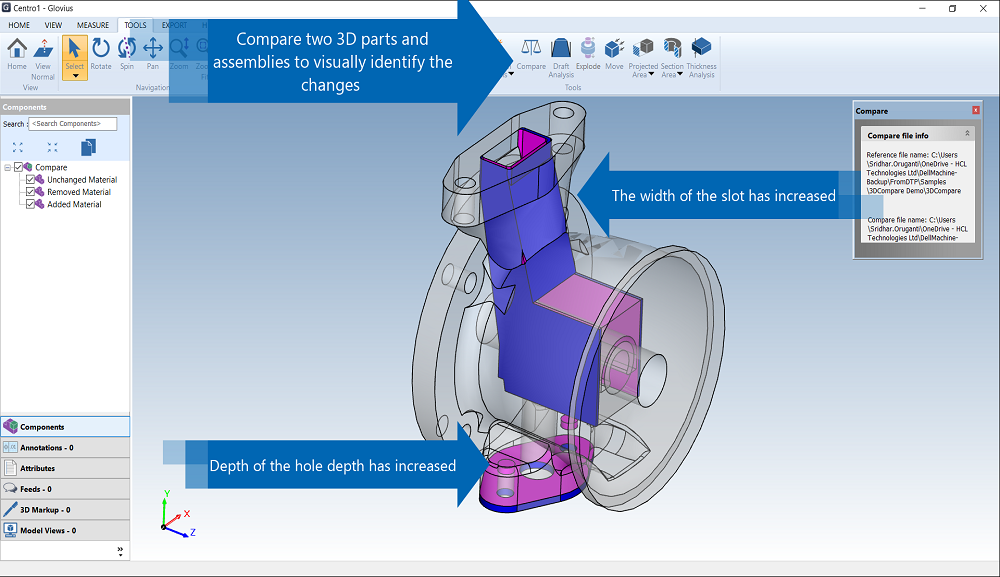The height and width of the screenshot is (577, 1000).
Task: Open the Model Views - 0 panel
Action: [x=65, y=530]
